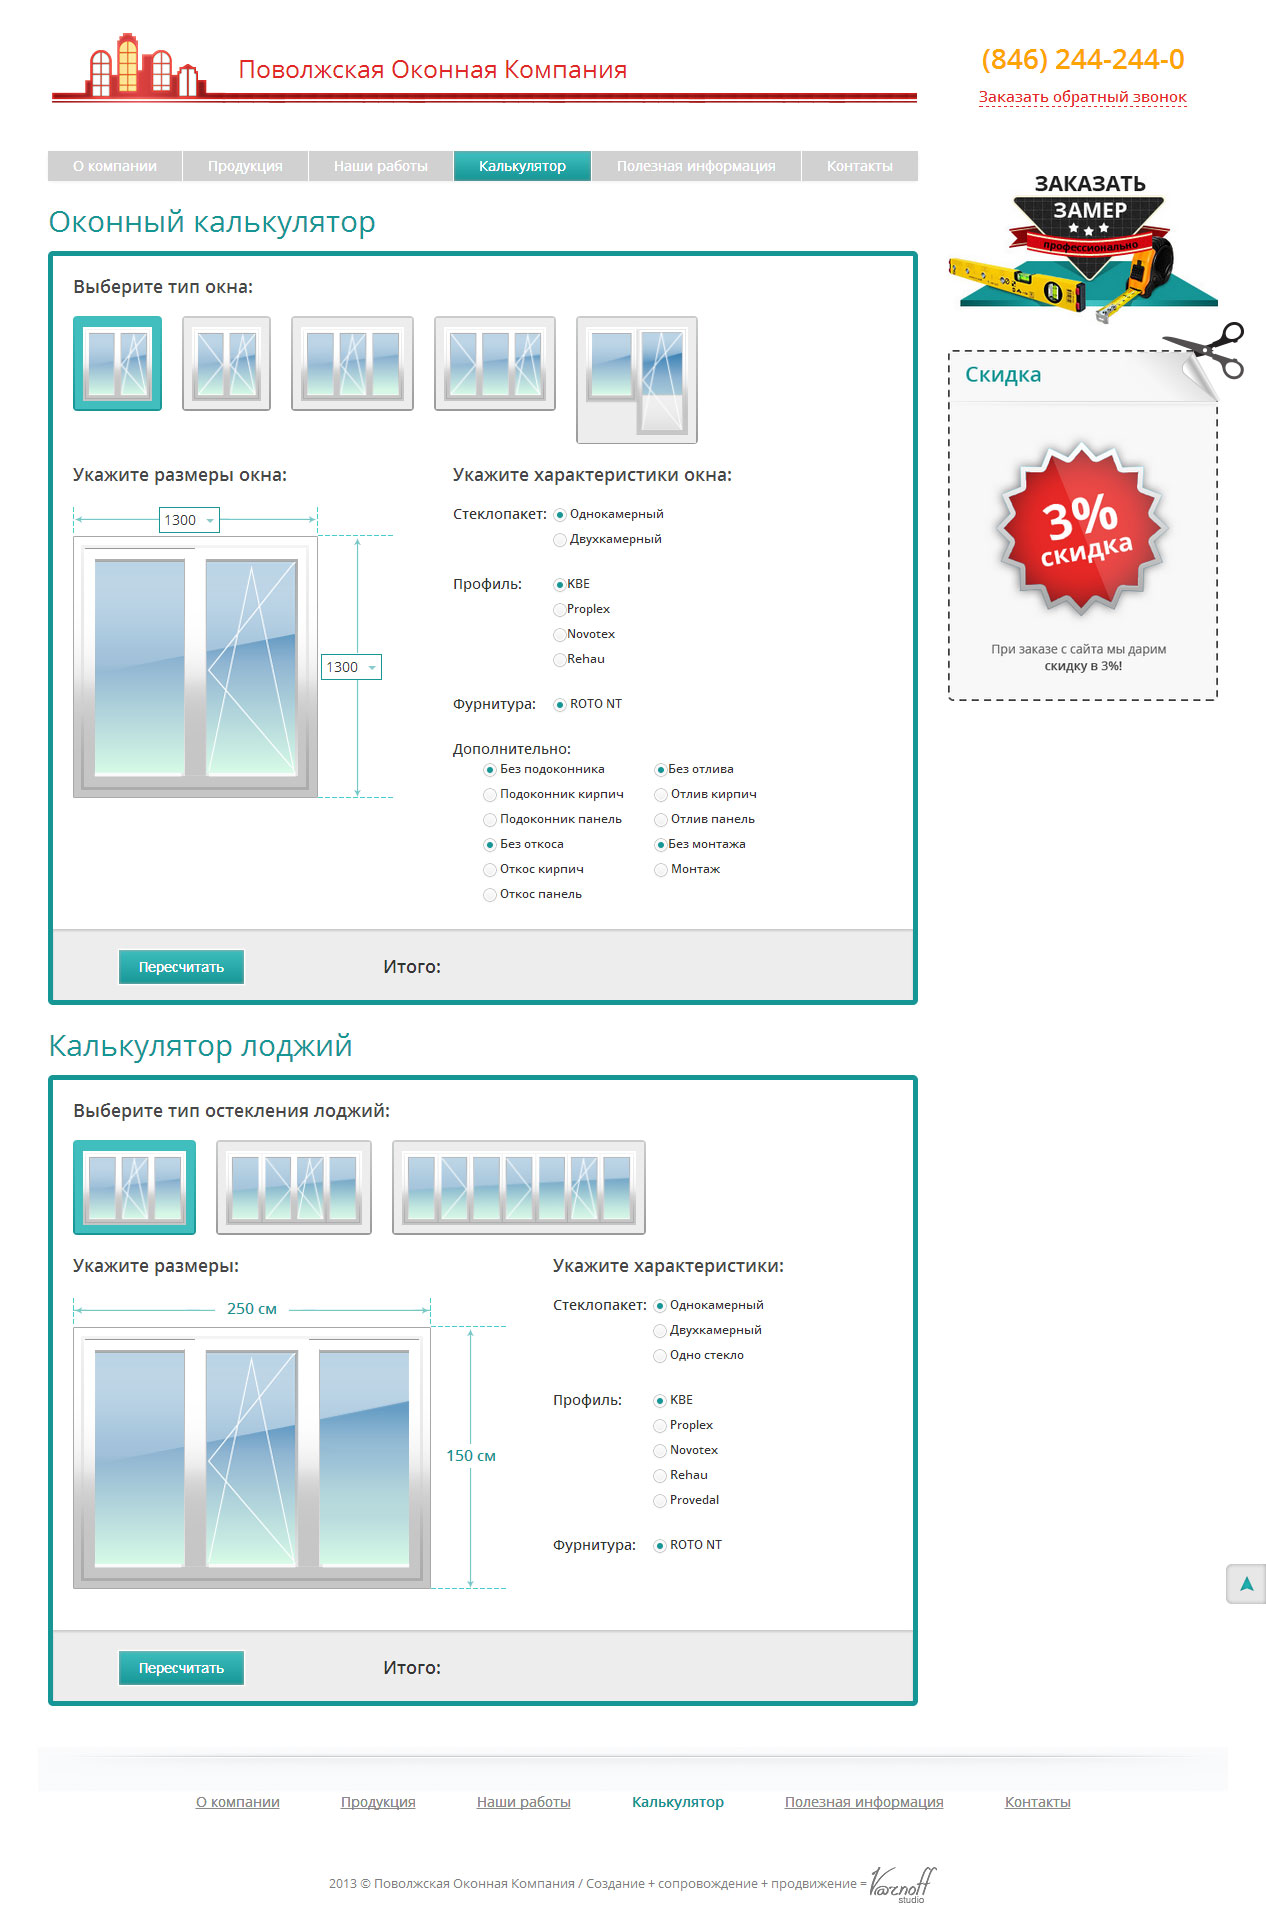
Task: Open the 'Продукция' top menu item
Action: coord(245,166)
